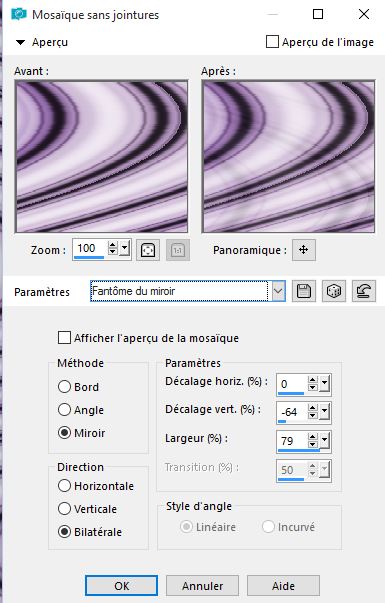
Task: Click the Mosaïque sans jointures title bar app icon
Action: 19,15
